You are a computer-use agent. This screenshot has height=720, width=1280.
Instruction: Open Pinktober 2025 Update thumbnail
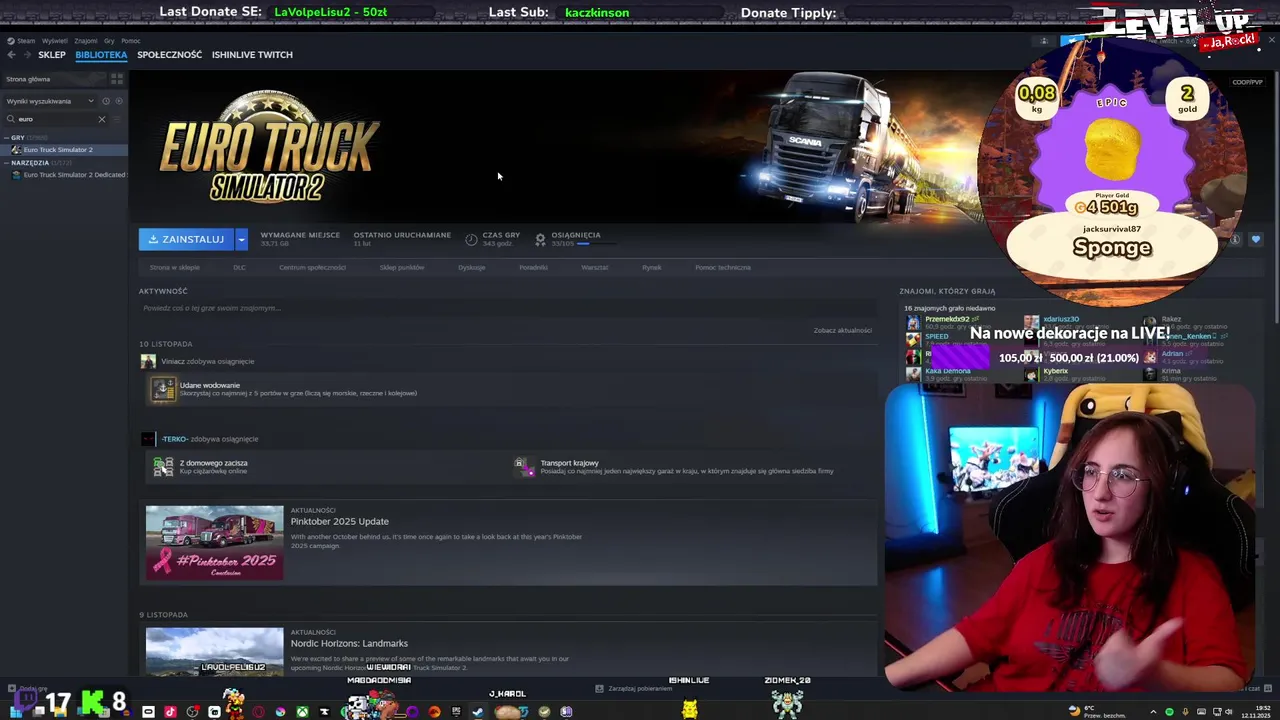click(x=215, y=543)
